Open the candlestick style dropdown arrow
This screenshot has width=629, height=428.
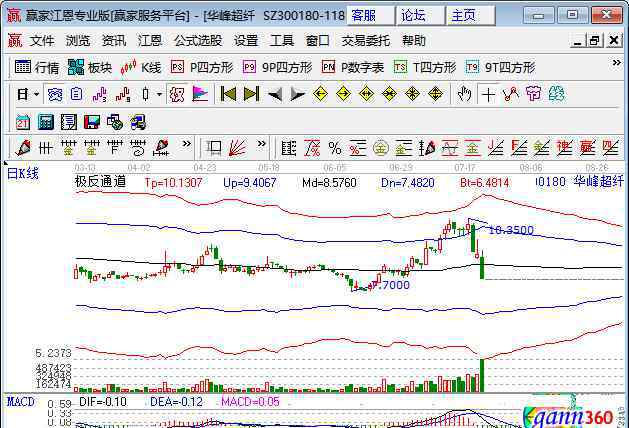click(x=159, y=94)
